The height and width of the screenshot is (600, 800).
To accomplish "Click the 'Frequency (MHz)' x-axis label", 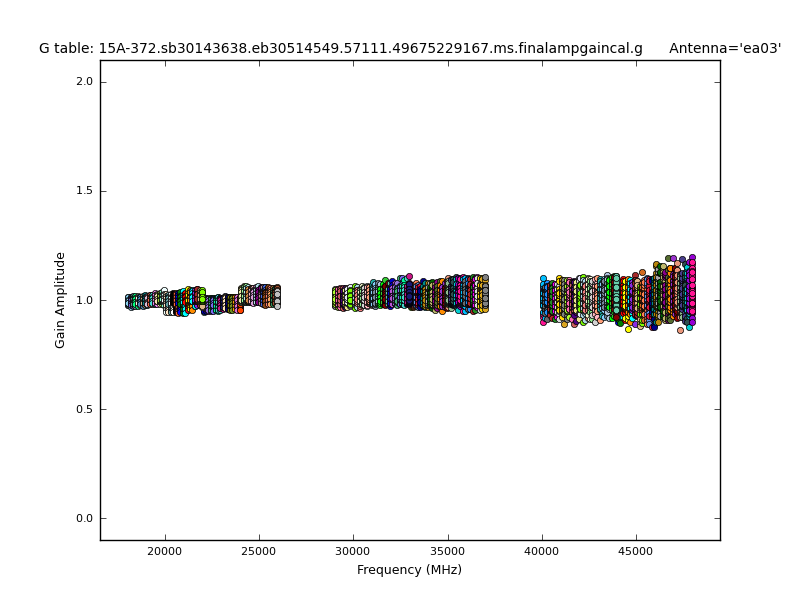I will 409,570.
